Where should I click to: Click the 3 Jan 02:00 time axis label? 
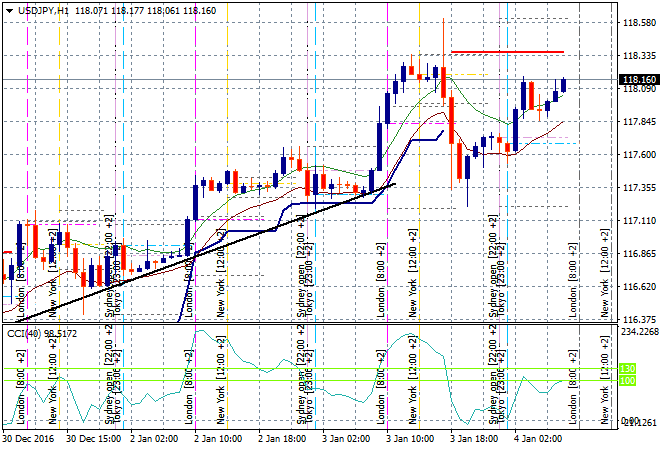click(x=346, y=439)
